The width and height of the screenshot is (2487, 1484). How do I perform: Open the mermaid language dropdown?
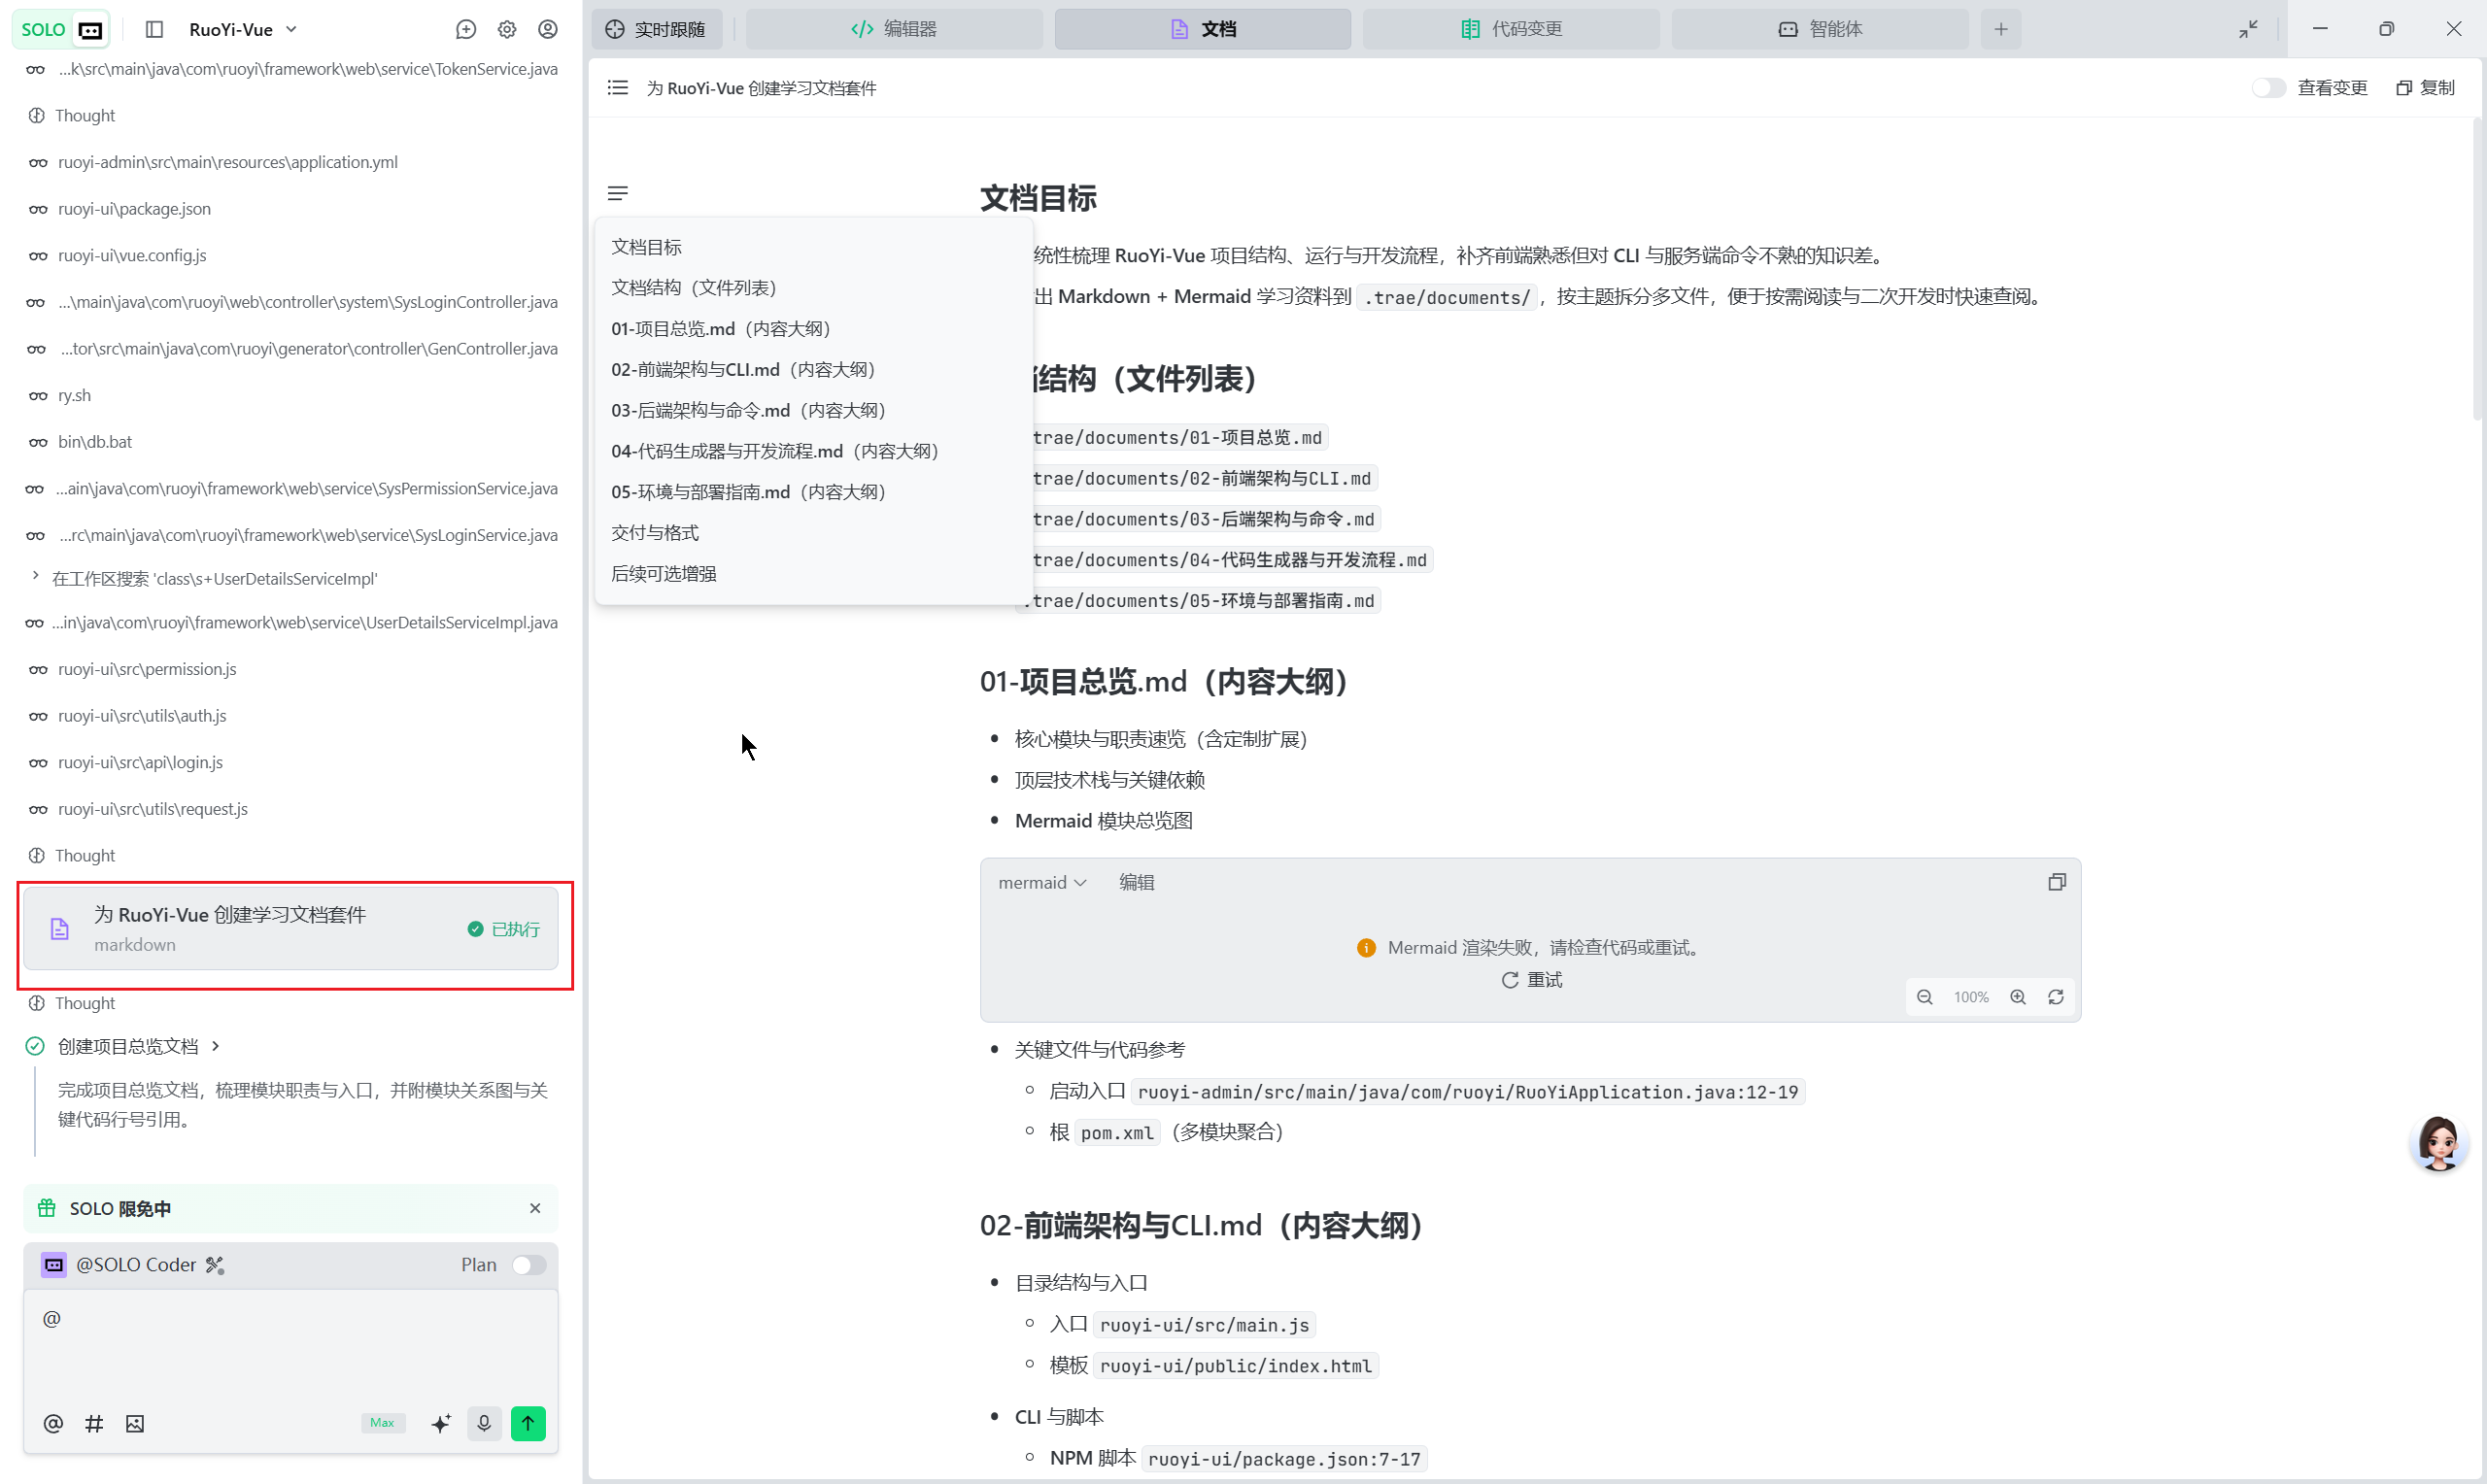click(x=1042, y=882)
